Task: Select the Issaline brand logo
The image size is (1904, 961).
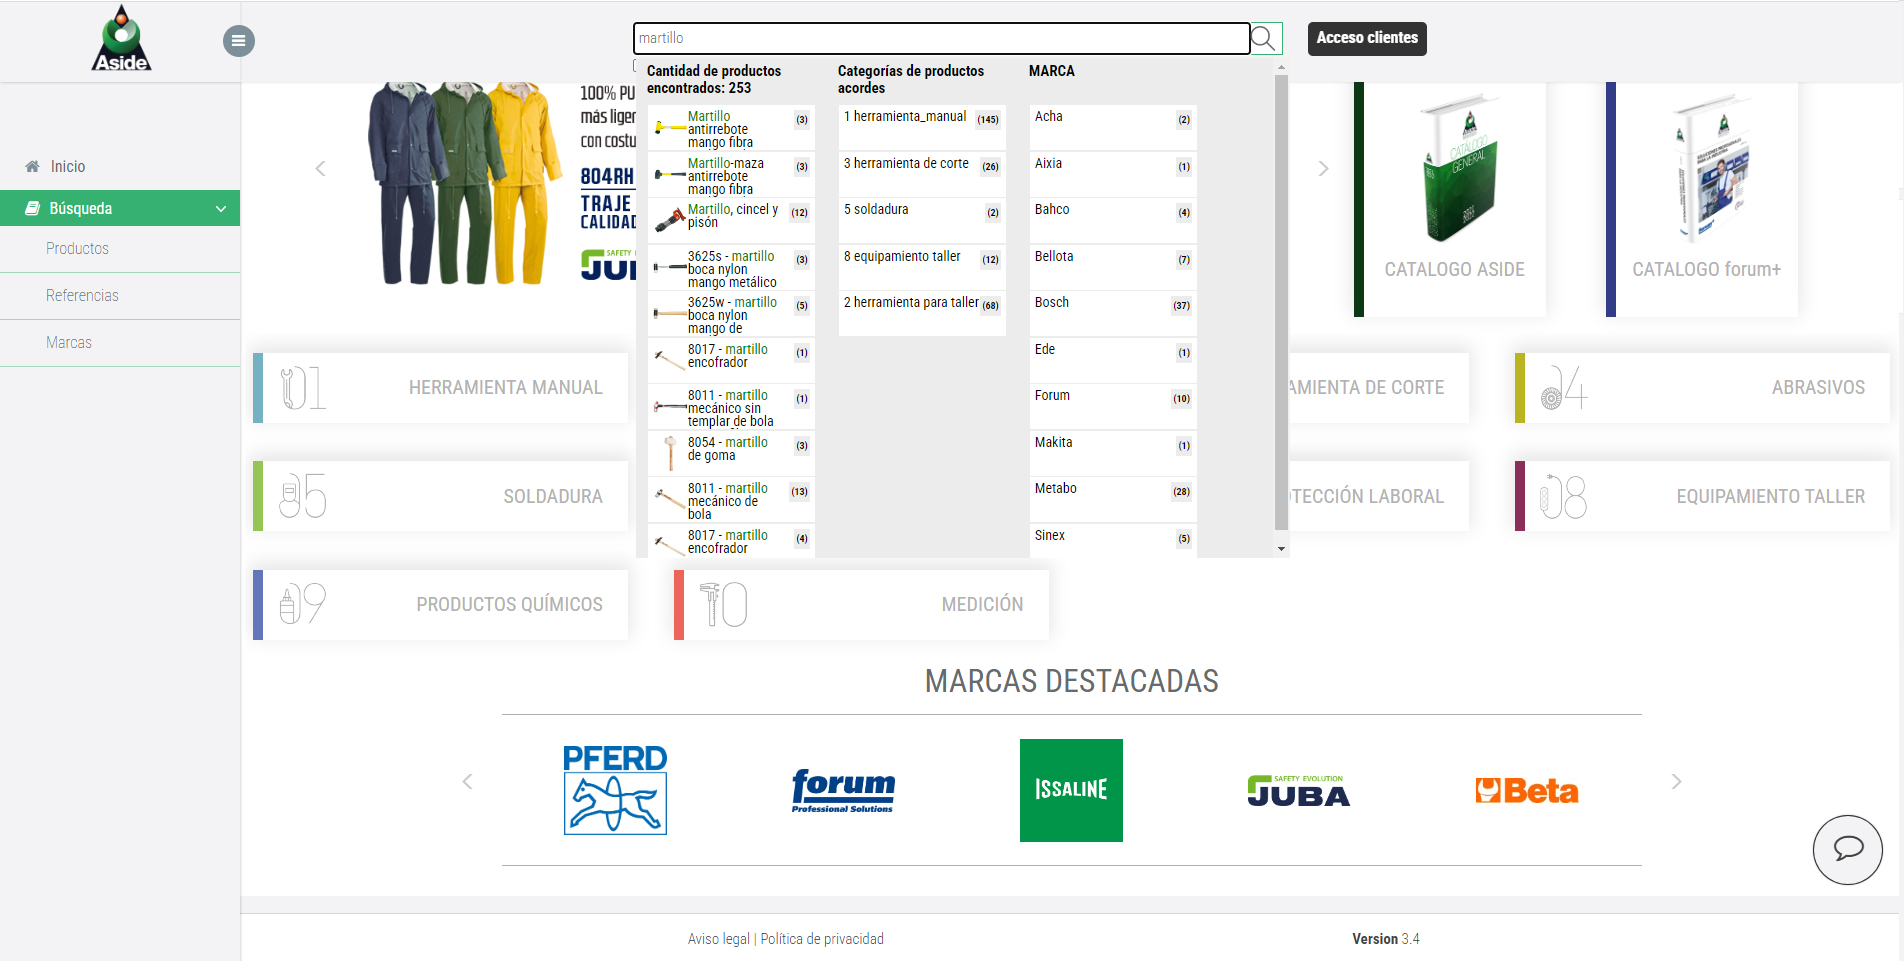Action: pyautogui.click(x=1071, y=790)
